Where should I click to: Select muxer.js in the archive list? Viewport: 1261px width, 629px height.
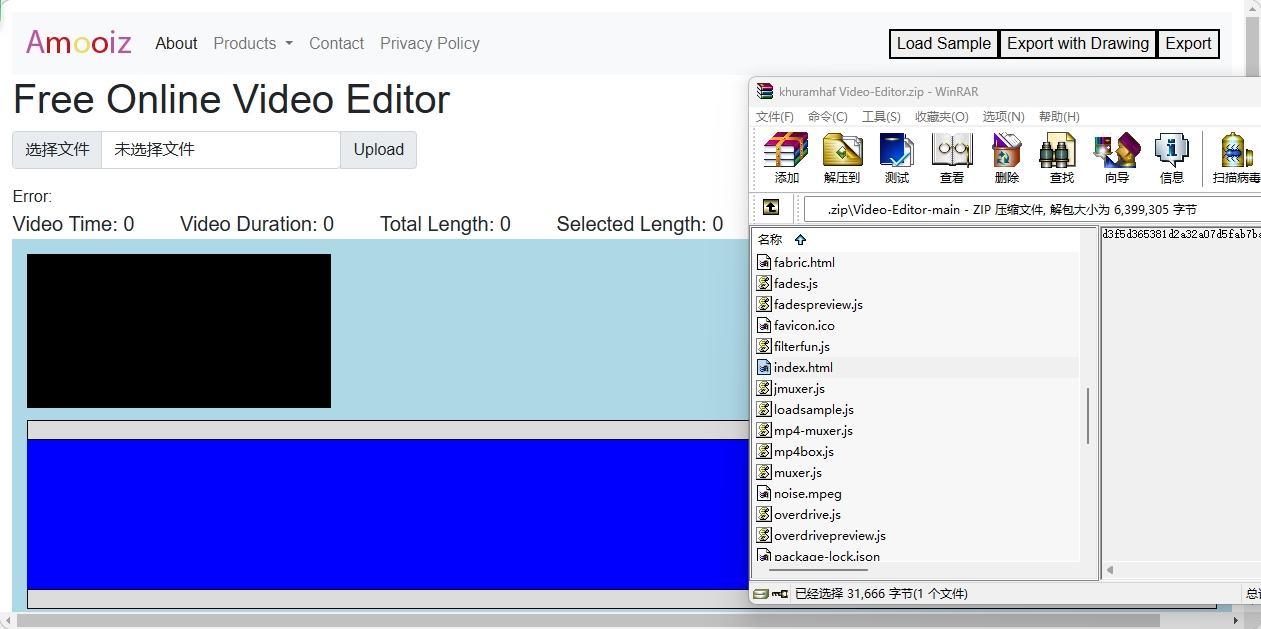798,472
